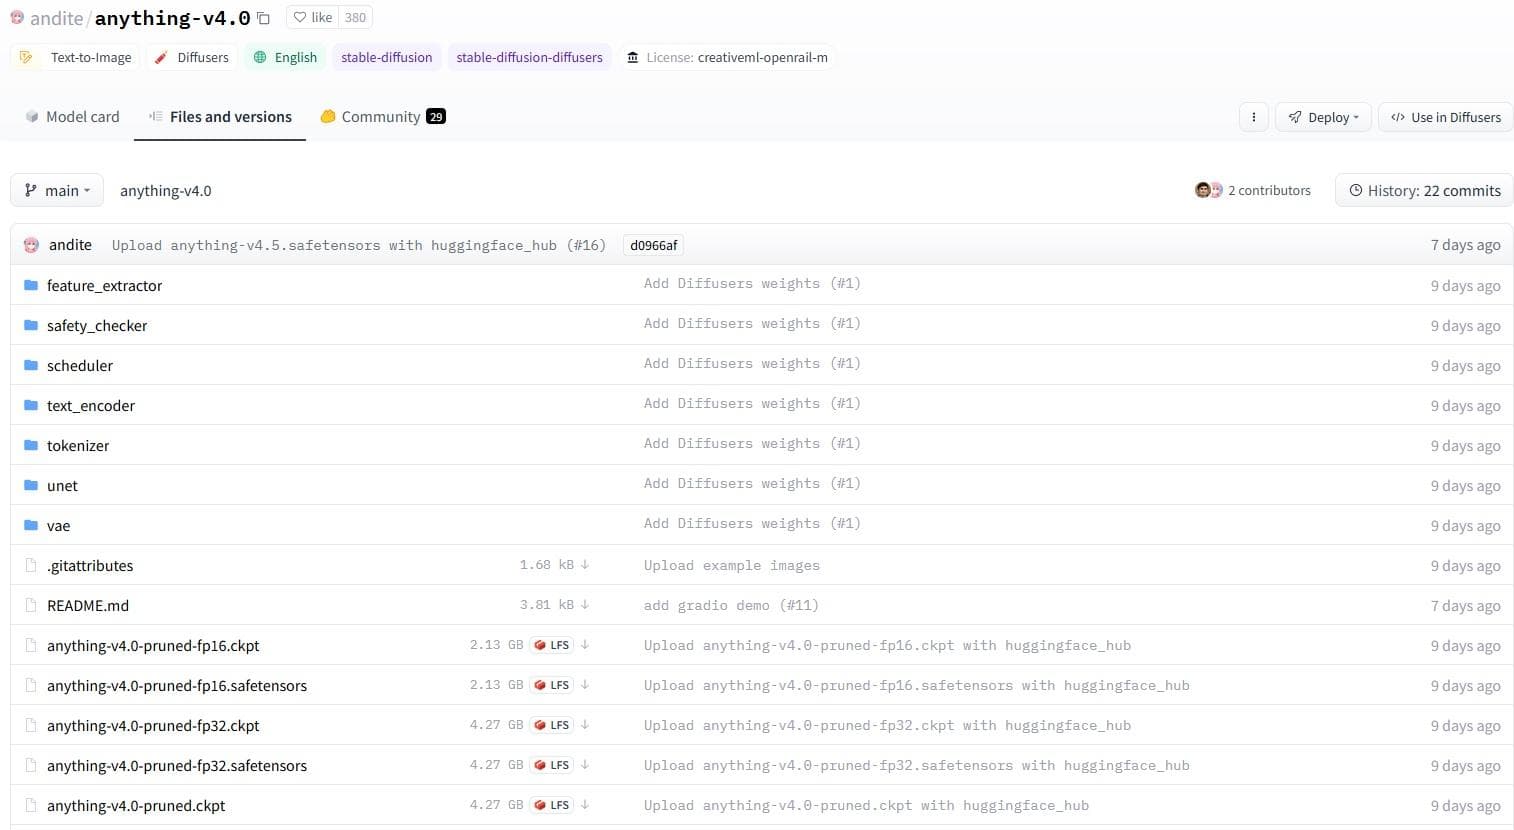
Task: Download the .gitattributes file via arrow icon
Action: tap(585, 565)
